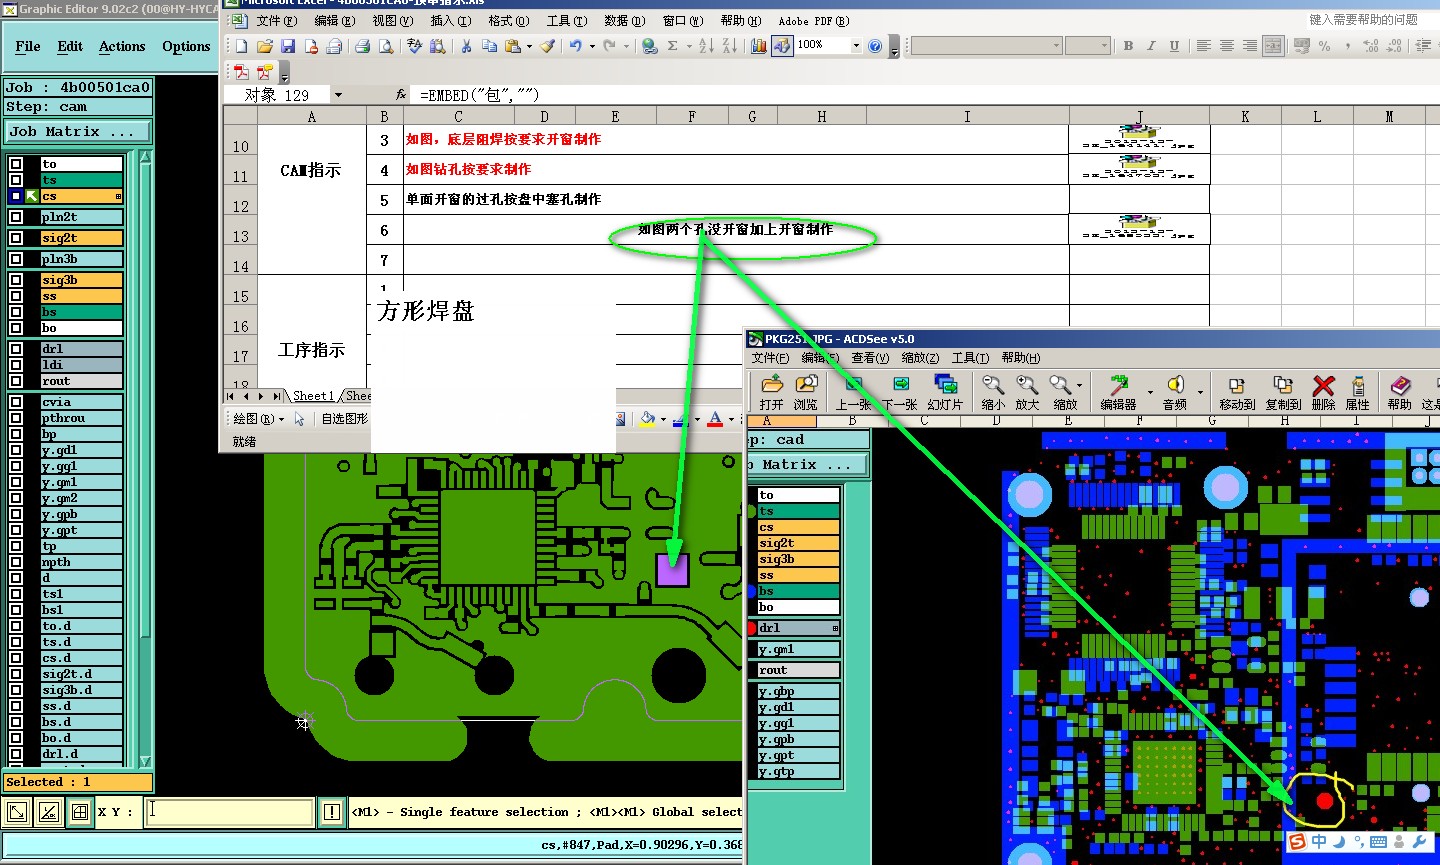Click Excel fill color bucket swatch

[648, 419]
